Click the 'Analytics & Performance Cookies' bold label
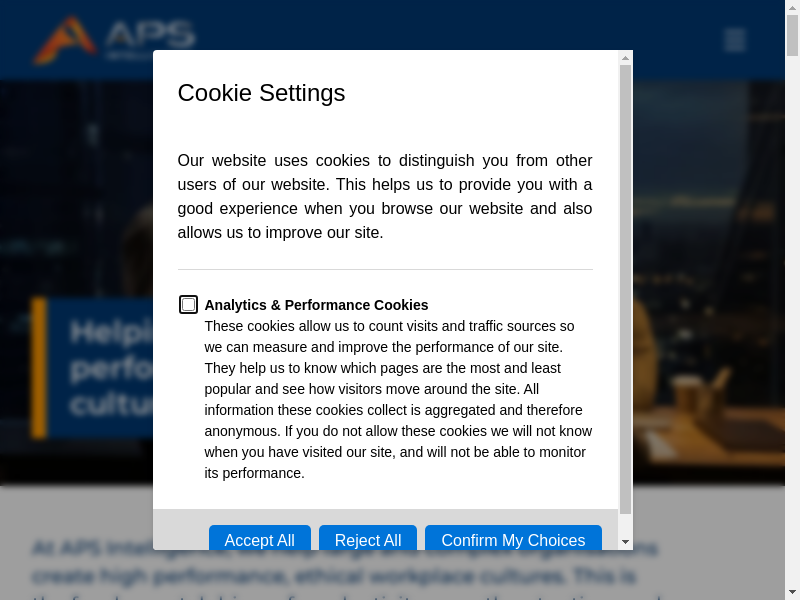Screen dimensions: 800x600 click(316, 305)
